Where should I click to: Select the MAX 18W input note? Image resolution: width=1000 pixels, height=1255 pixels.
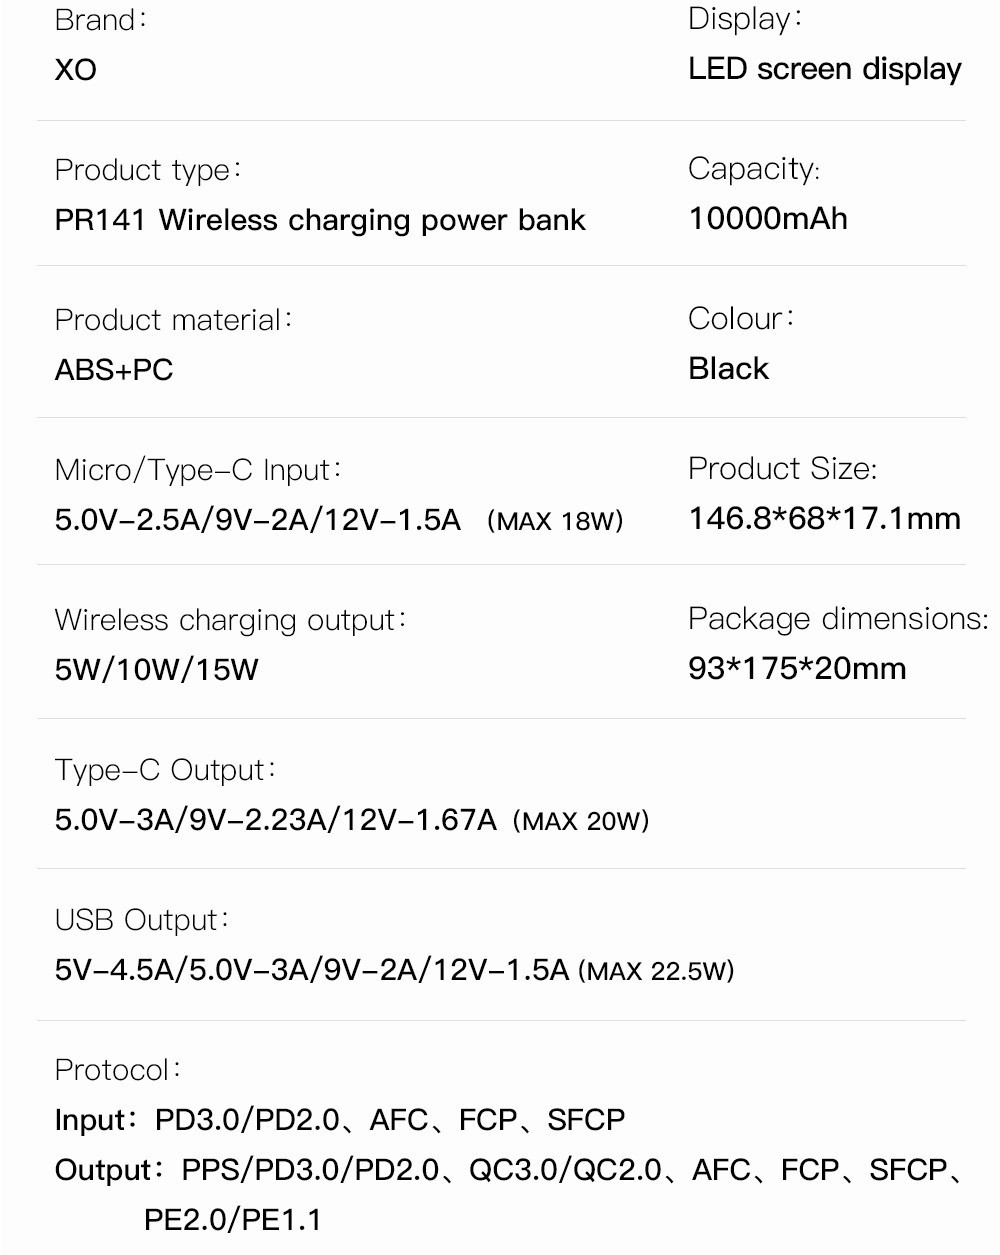click(556, 521)
